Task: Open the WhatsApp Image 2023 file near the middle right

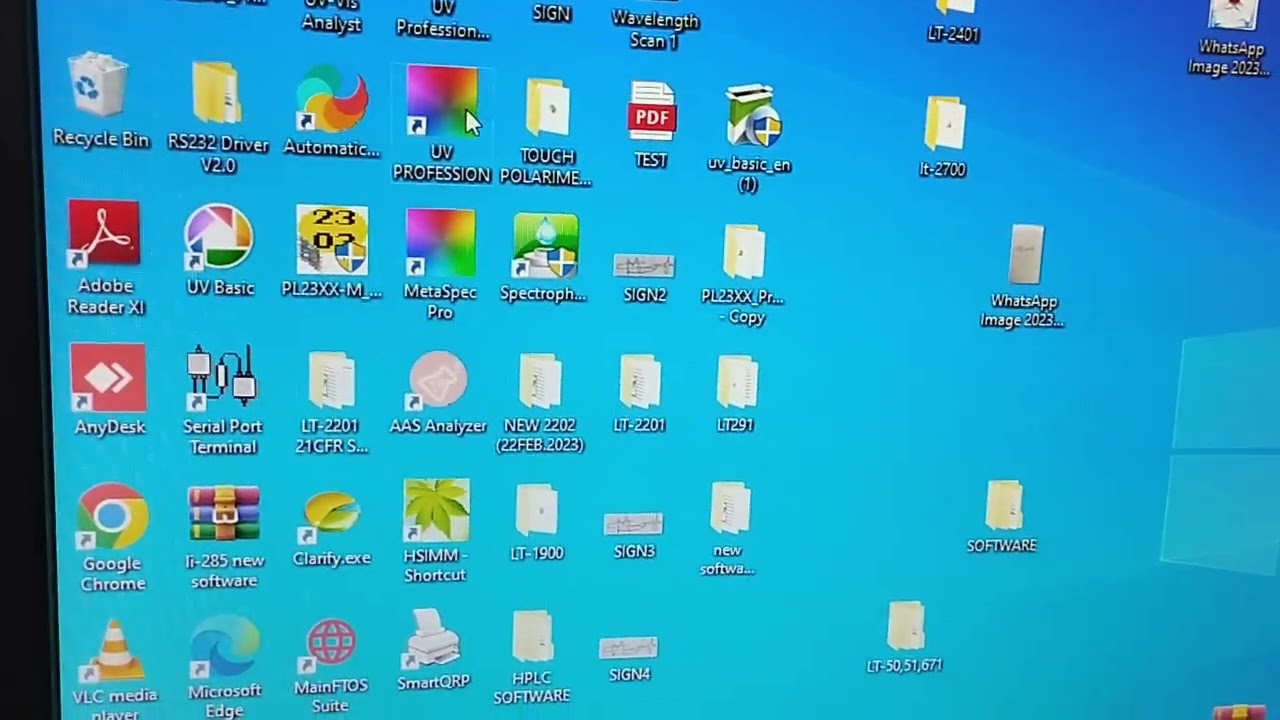Action: tap(1026, 256)
